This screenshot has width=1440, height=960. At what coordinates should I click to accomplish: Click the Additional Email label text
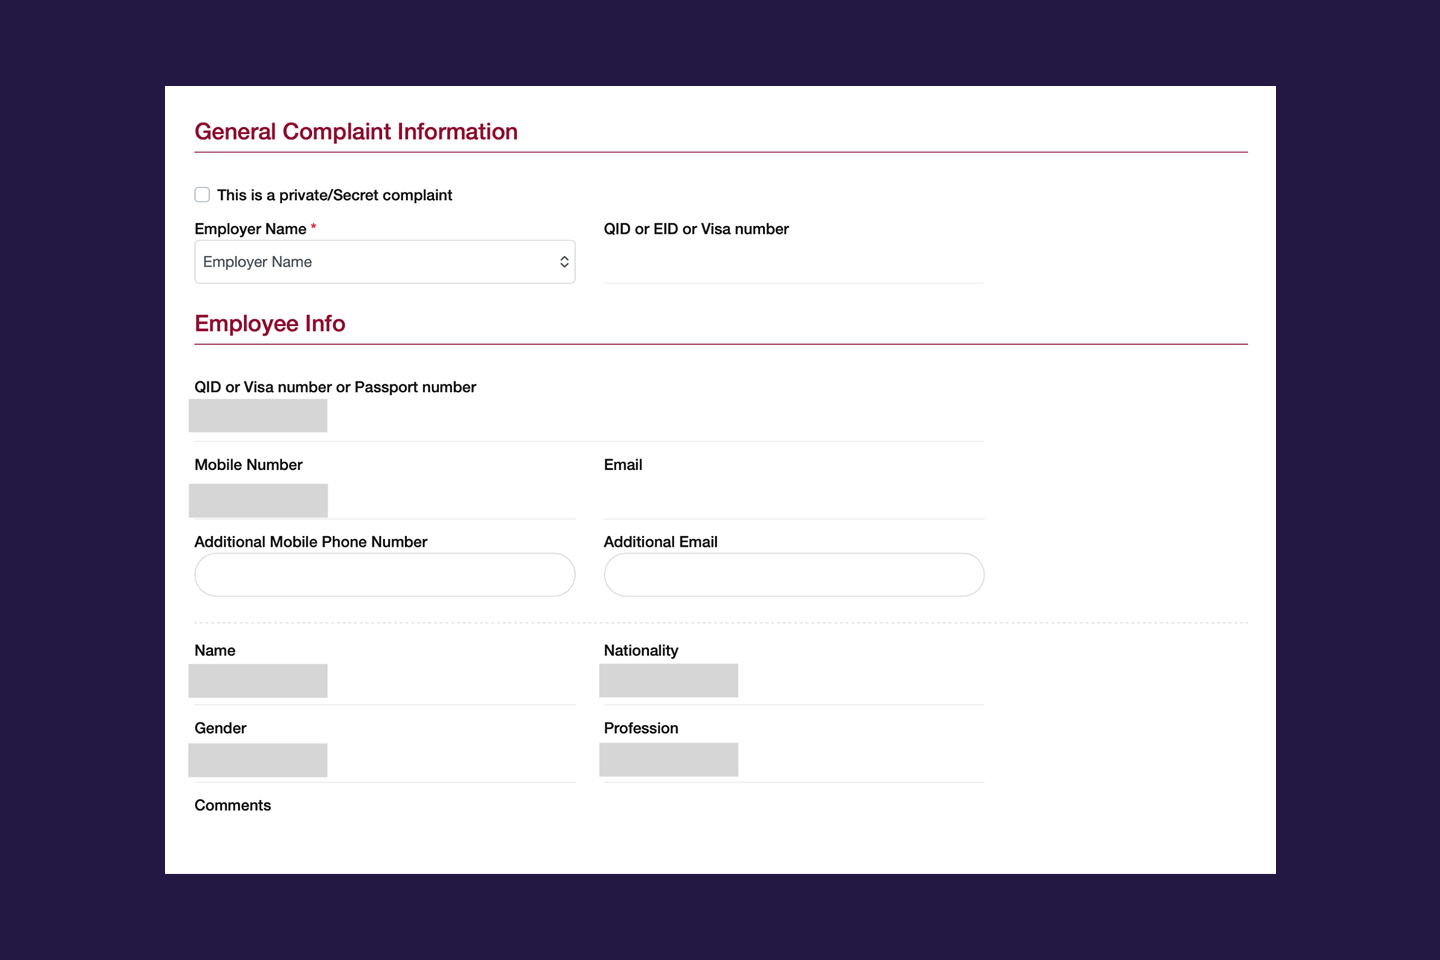pos(661,542)
